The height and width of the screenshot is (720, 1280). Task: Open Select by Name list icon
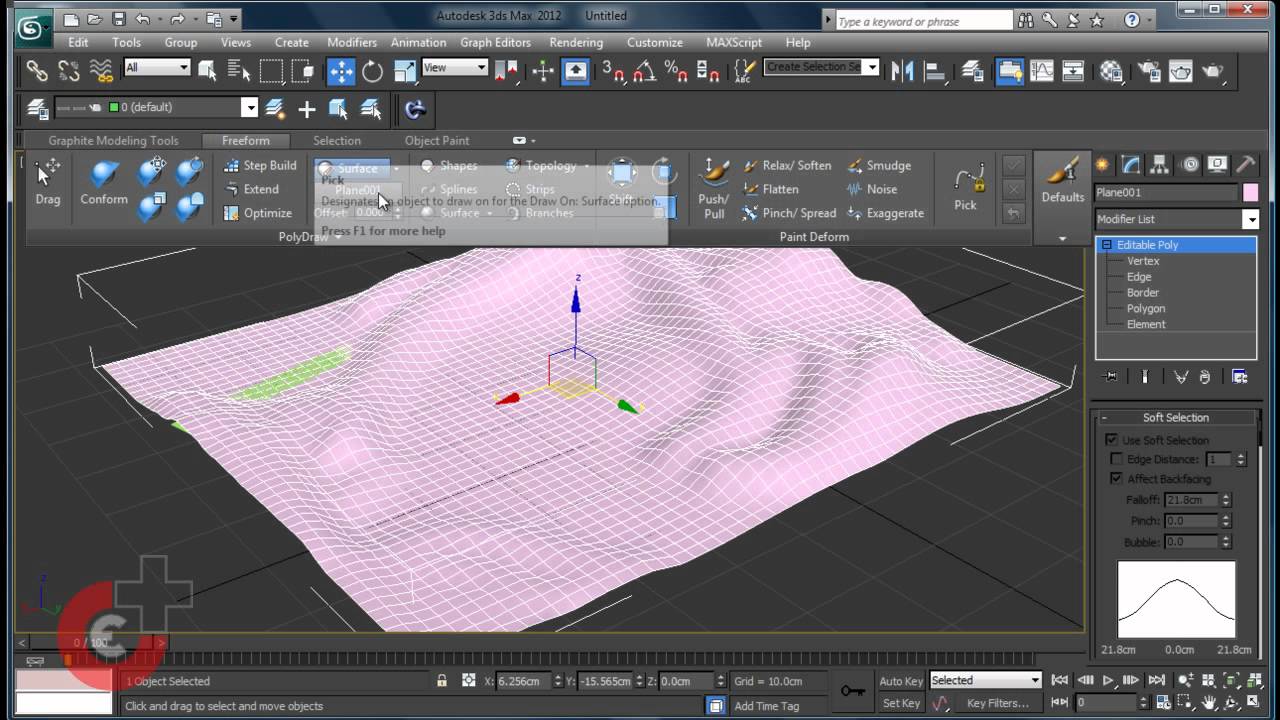click(239, 70)
